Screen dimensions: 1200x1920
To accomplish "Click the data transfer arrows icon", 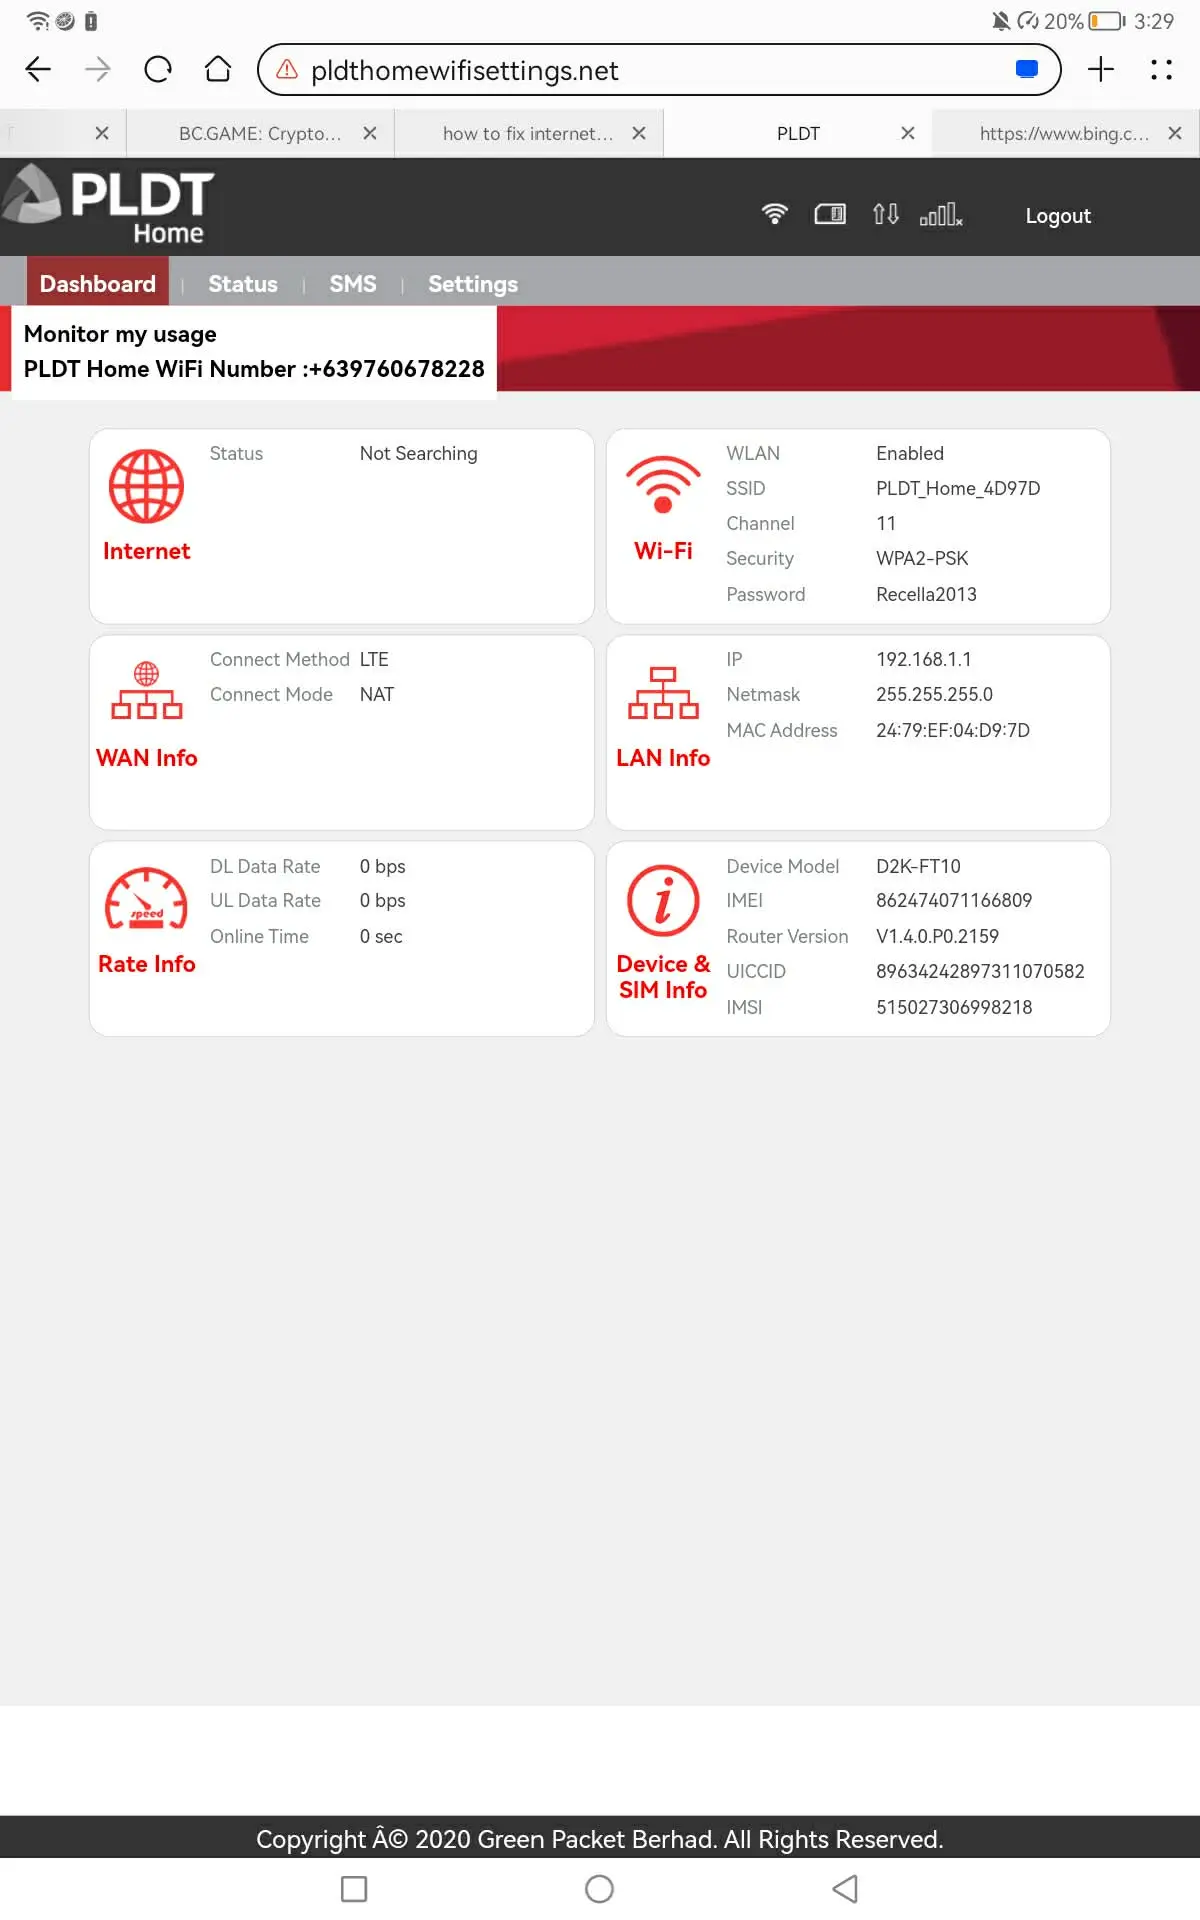I will [885, 214].
